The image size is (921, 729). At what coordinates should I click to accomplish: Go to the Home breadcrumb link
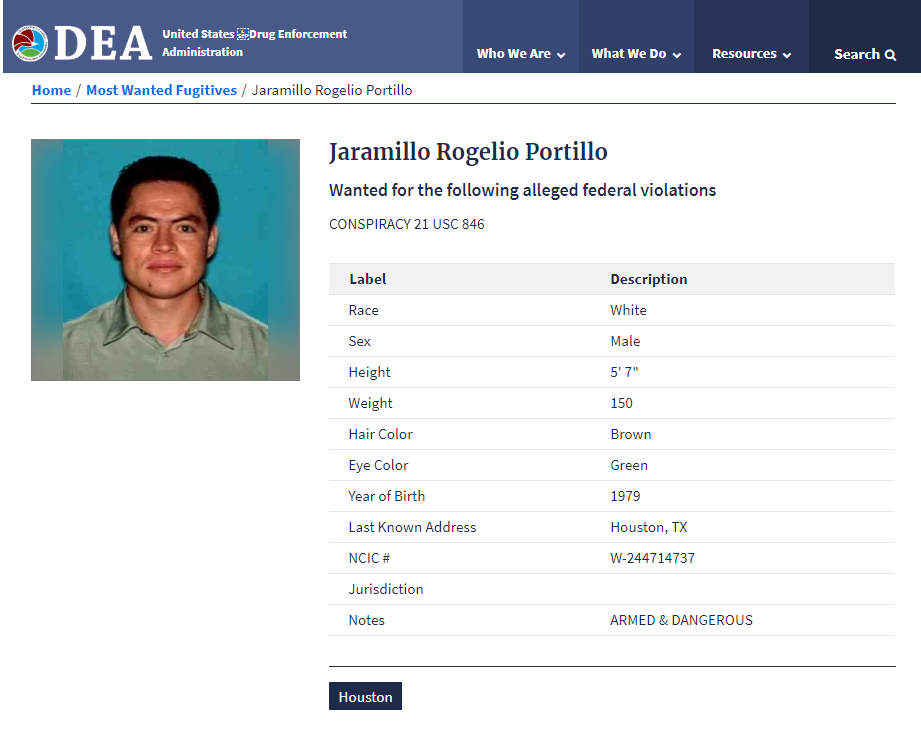51,90
